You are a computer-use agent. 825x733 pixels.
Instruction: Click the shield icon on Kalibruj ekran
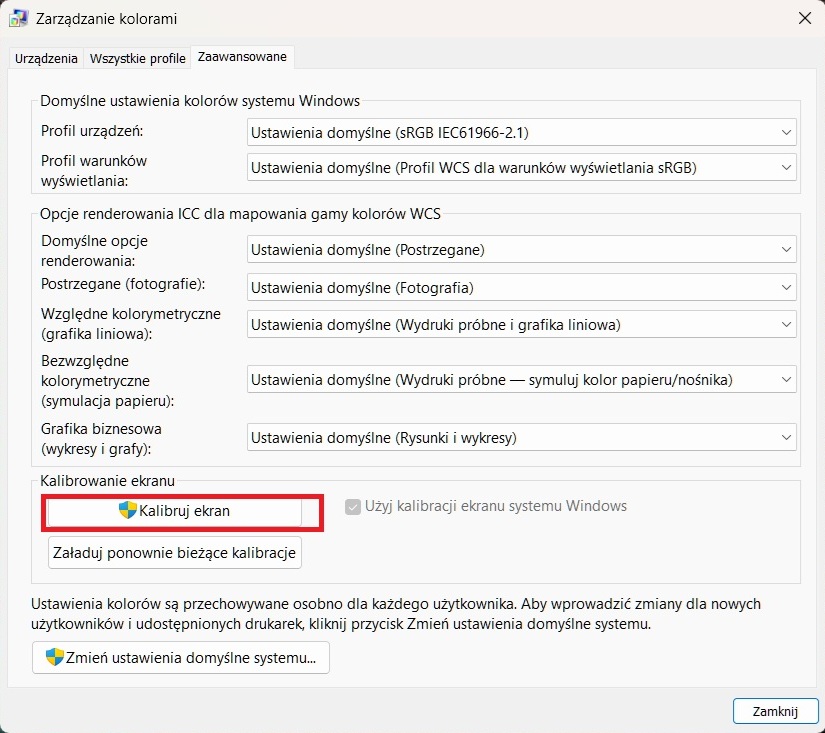pyautogui.click(x=128, y=510)
